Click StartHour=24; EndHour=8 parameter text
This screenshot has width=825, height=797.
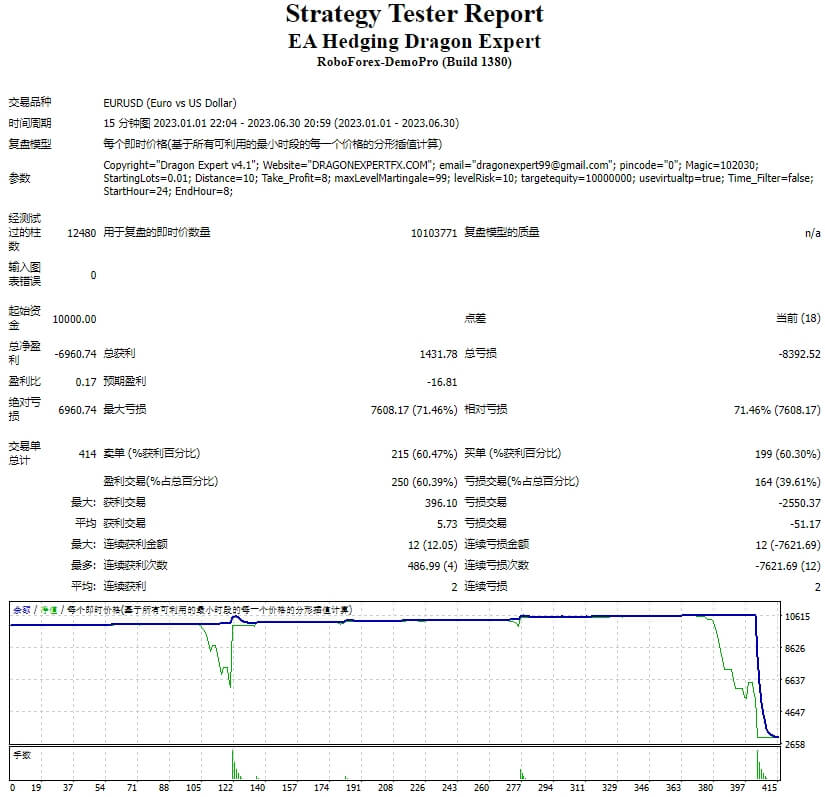click(168, 191)
